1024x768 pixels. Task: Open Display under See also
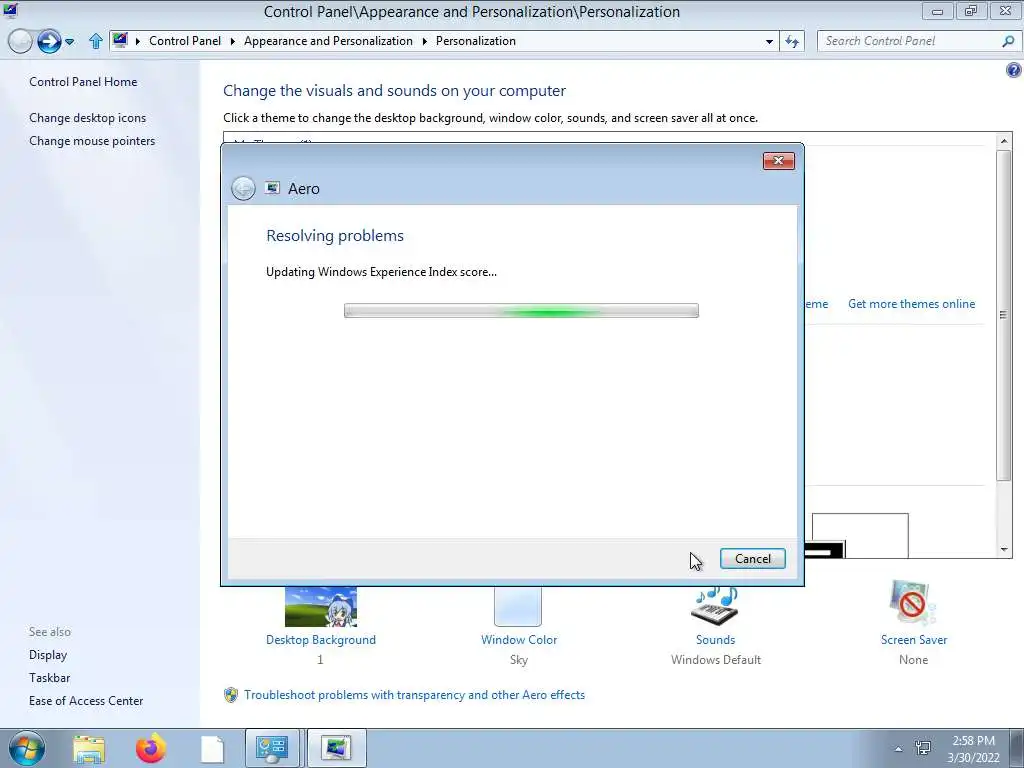pyautogui.click(x=48, y=655)
